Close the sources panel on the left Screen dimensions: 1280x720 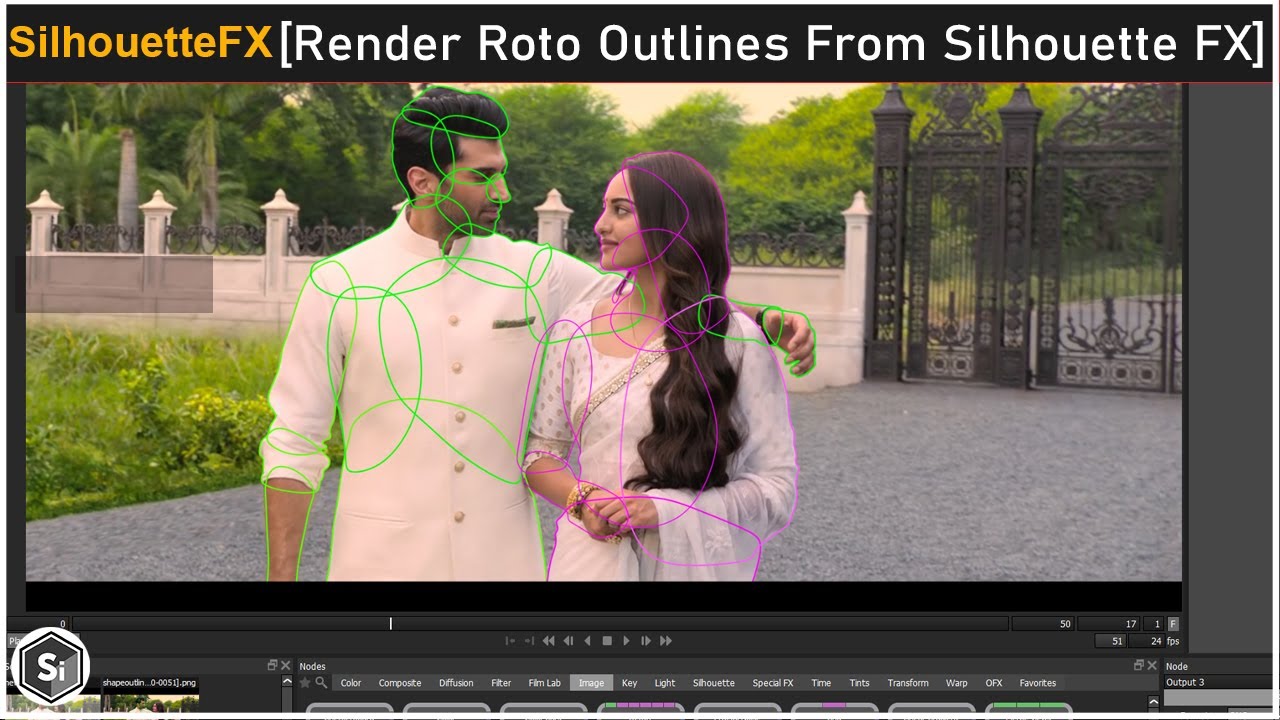(x=285, y=665)
